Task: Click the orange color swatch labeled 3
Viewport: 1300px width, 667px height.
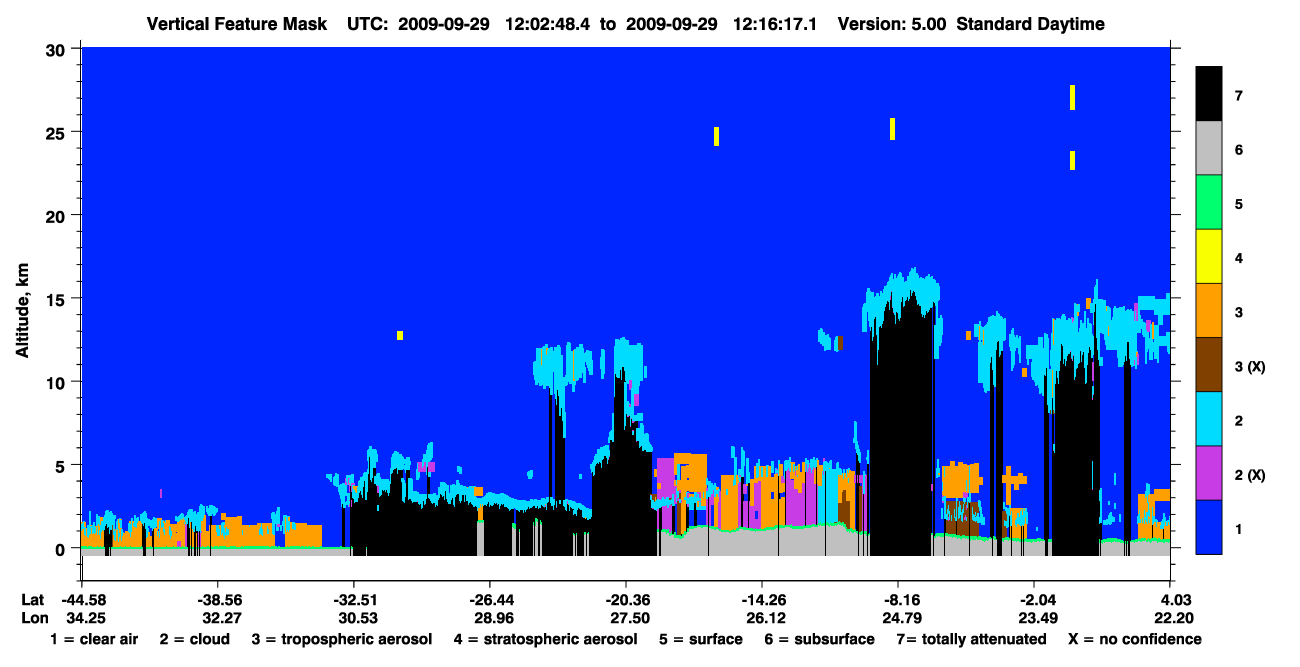Action: point(1209,311)
